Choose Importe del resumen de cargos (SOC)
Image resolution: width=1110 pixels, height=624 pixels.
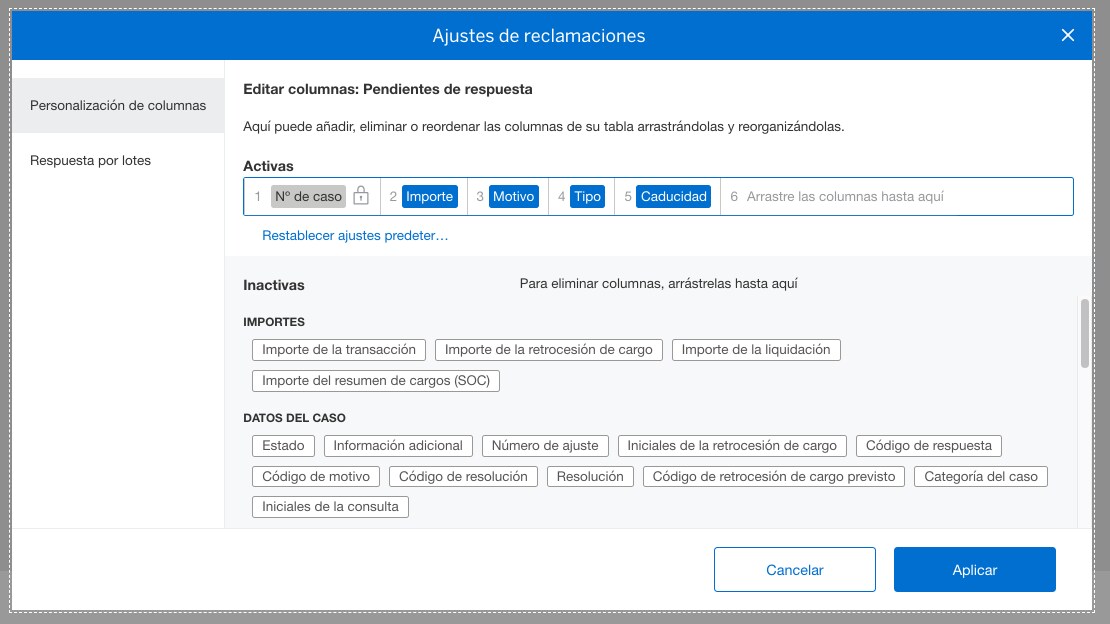pos(376,380)
